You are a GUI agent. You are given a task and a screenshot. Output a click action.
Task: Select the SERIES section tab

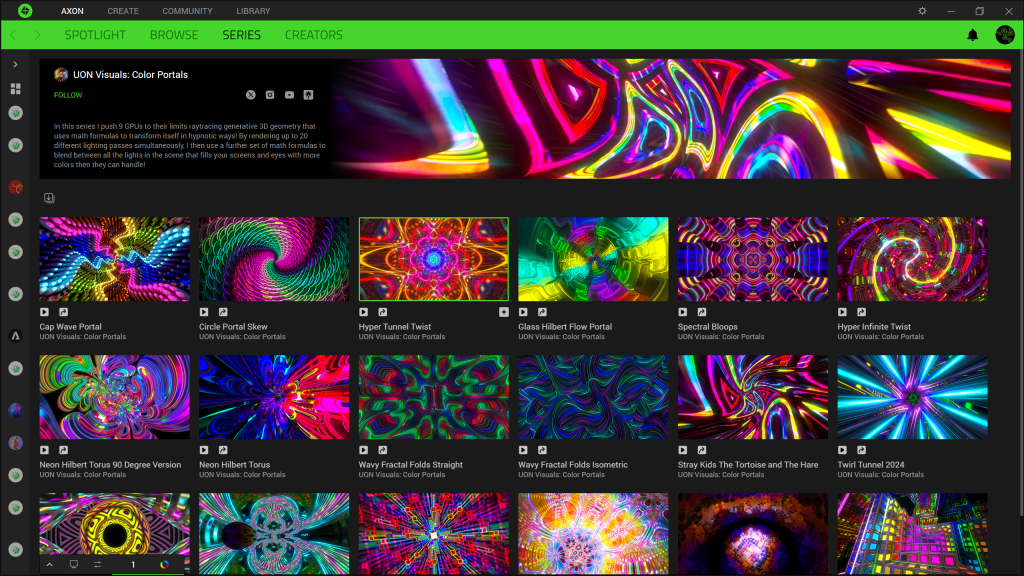click(242, 35)
